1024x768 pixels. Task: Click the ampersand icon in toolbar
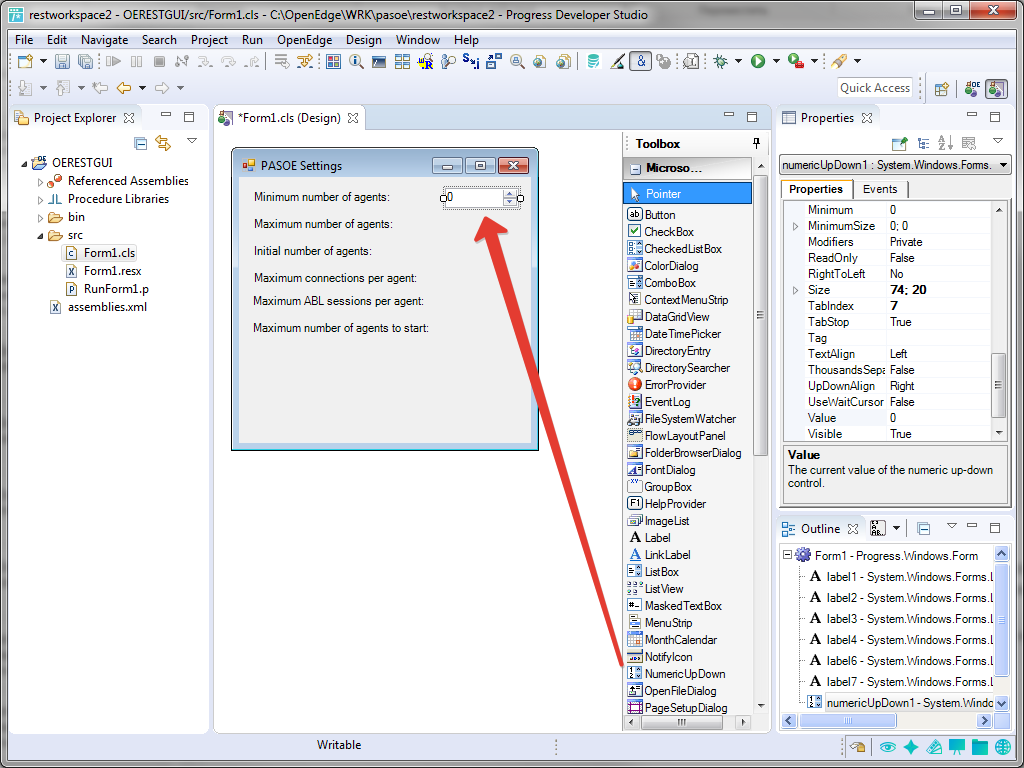pyautogui.click(x=641, y=61)
